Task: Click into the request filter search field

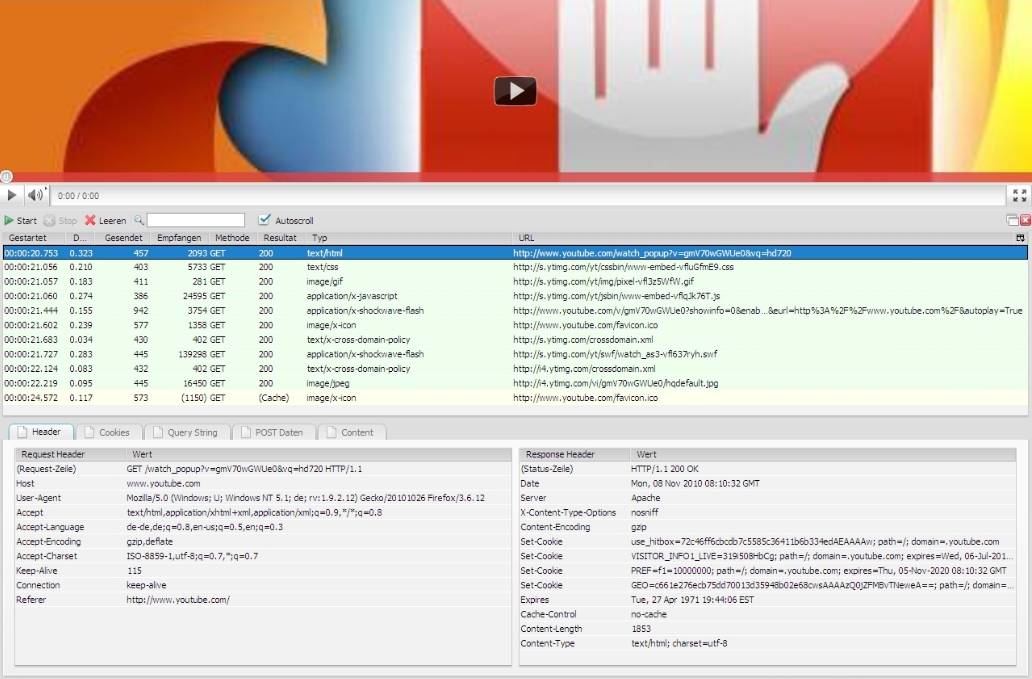Action: pyautogui.click(x=195, y=220)
